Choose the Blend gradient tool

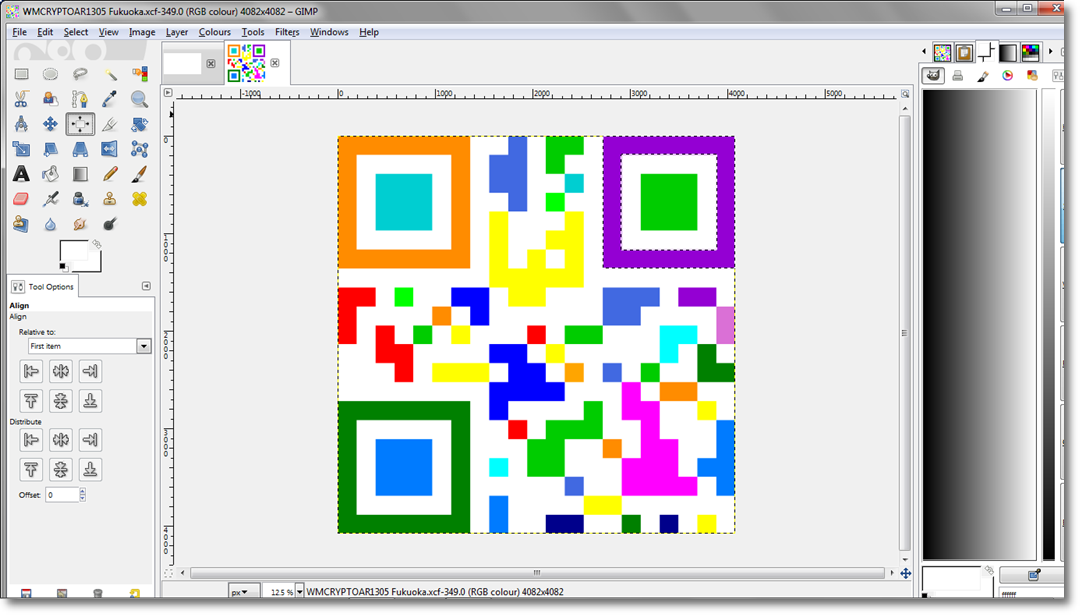point(80,174)
